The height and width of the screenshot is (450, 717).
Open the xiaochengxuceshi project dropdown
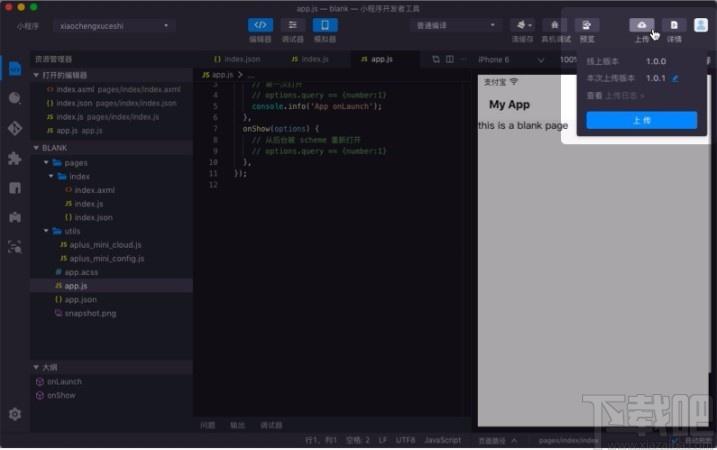click(x=112, y=26)
